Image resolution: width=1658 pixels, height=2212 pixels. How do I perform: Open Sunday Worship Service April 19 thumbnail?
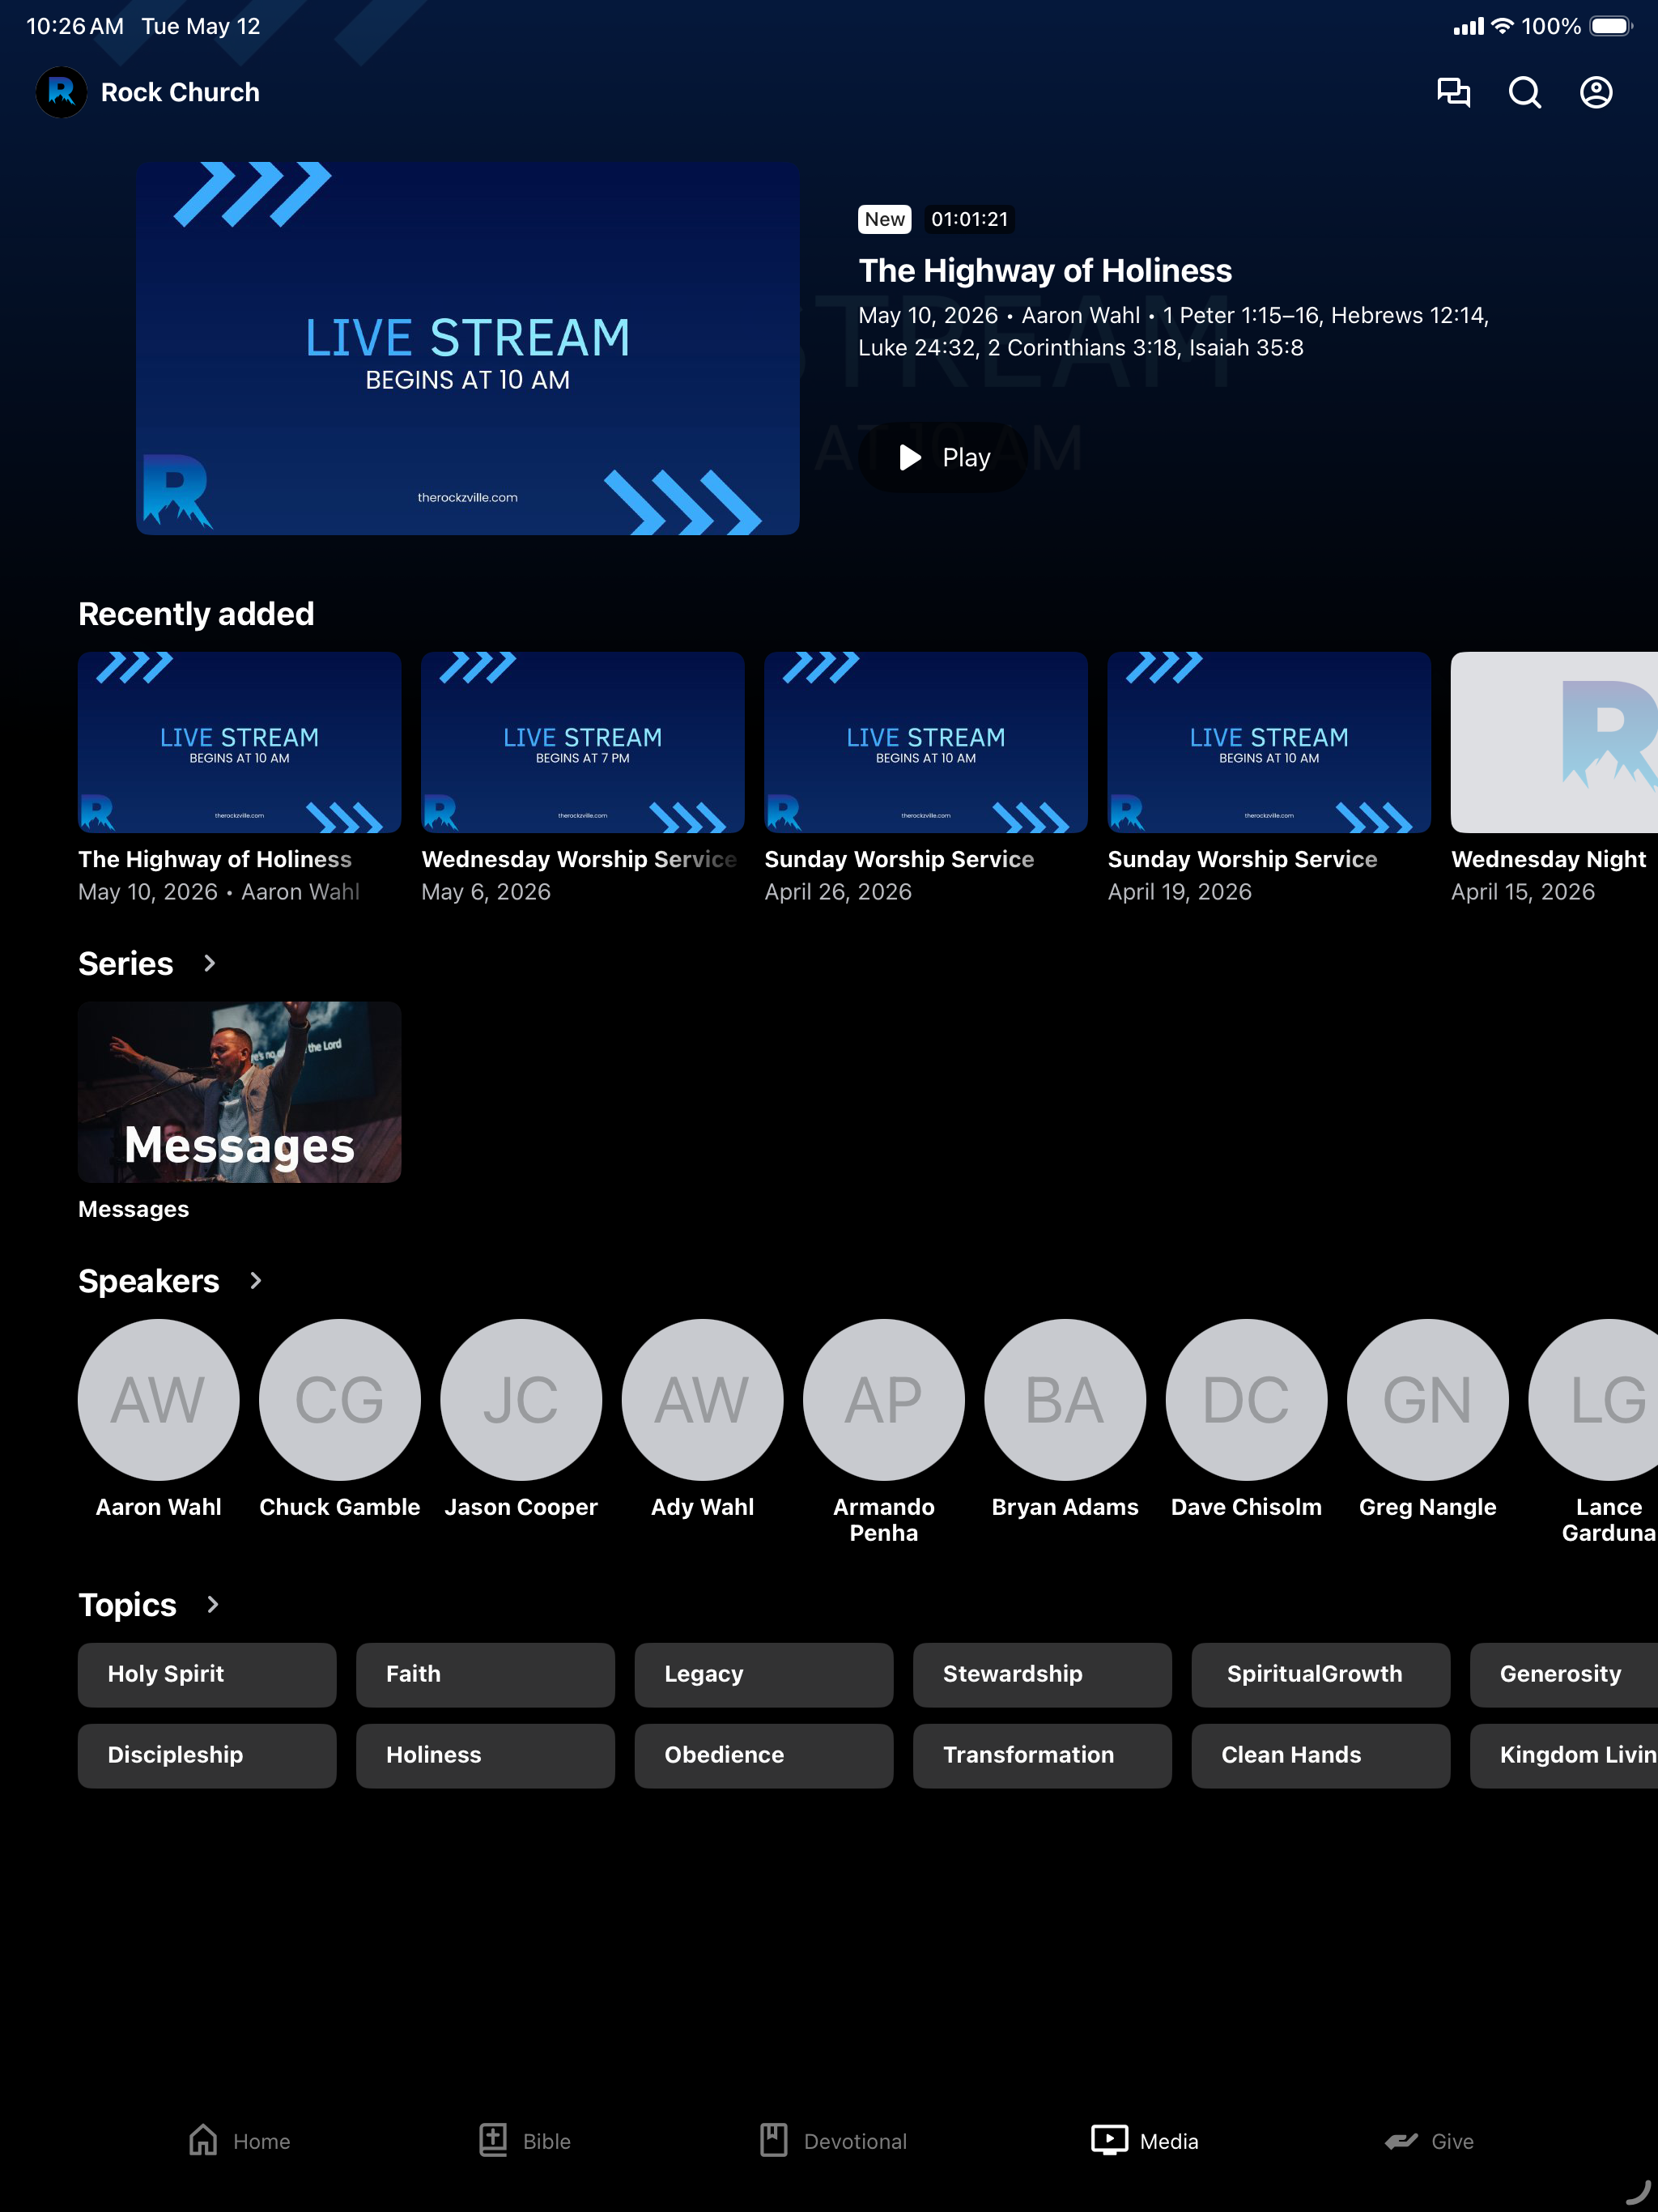[x=1268, y=742]
